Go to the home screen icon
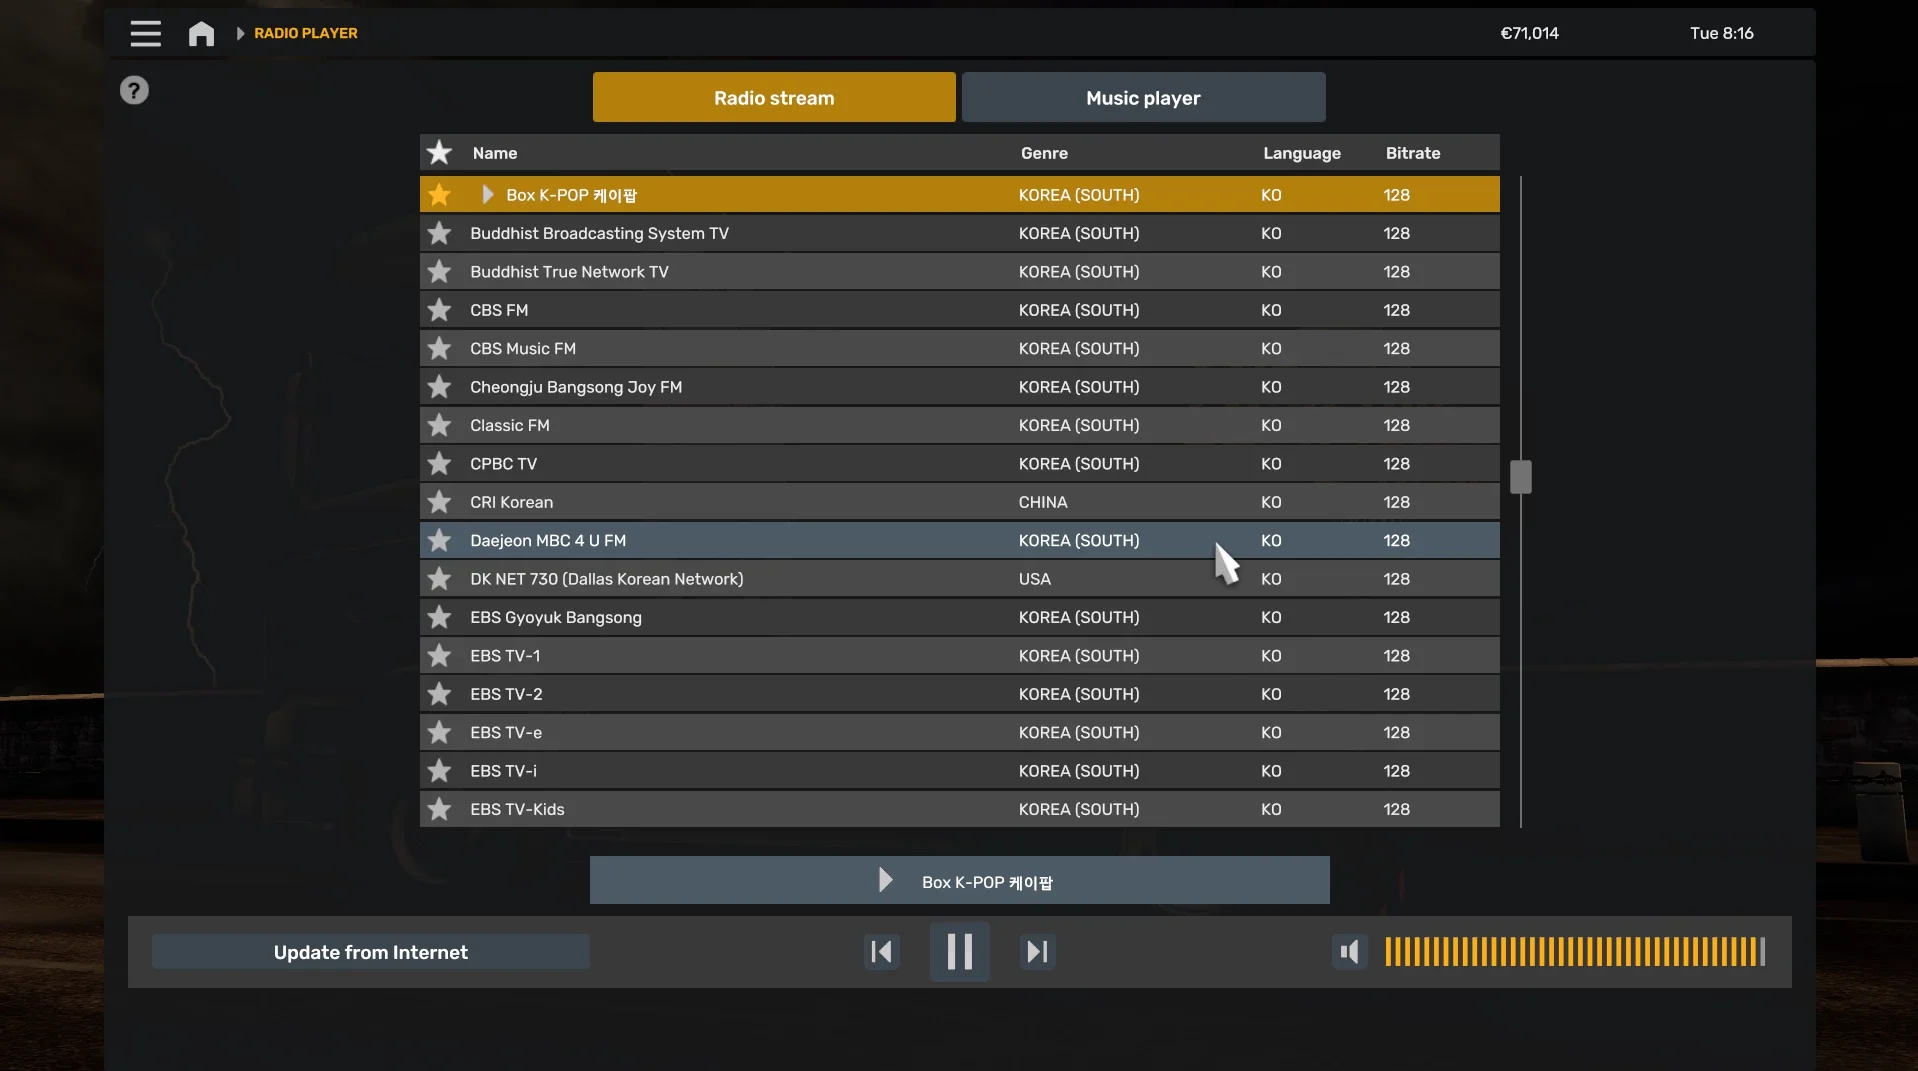1918x1071 pixels. click(x=201, y=34)
